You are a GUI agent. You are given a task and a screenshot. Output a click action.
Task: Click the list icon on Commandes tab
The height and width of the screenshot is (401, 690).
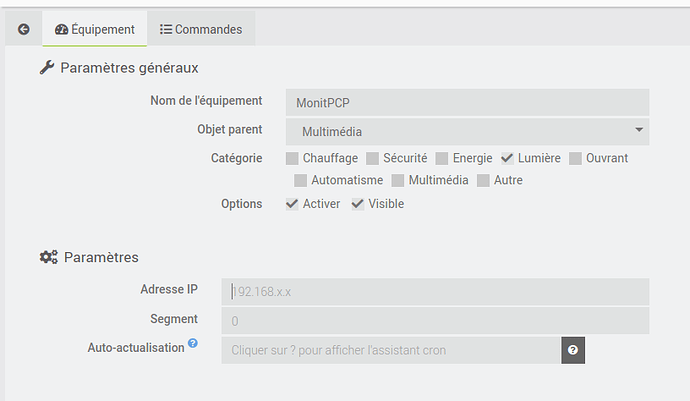pyautogui.click(x=165, y=29)
